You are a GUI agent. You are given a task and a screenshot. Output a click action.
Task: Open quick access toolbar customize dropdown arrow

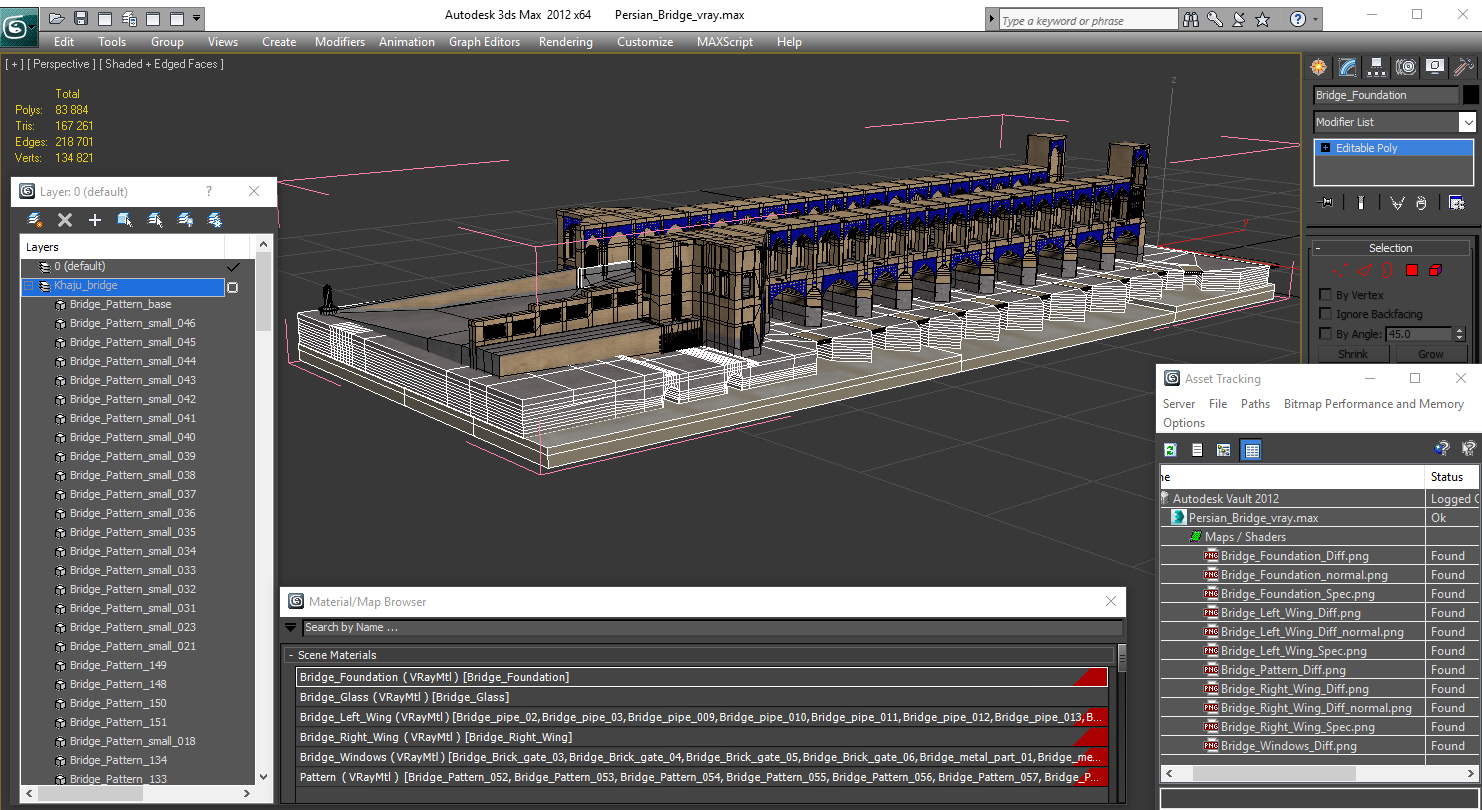point(196,18)
